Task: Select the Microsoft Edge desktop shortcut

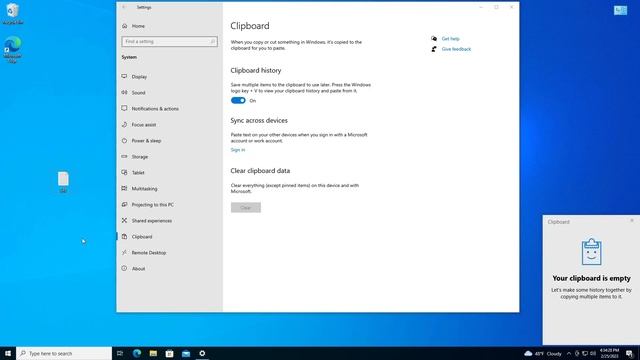Action: tap(12, 49)
